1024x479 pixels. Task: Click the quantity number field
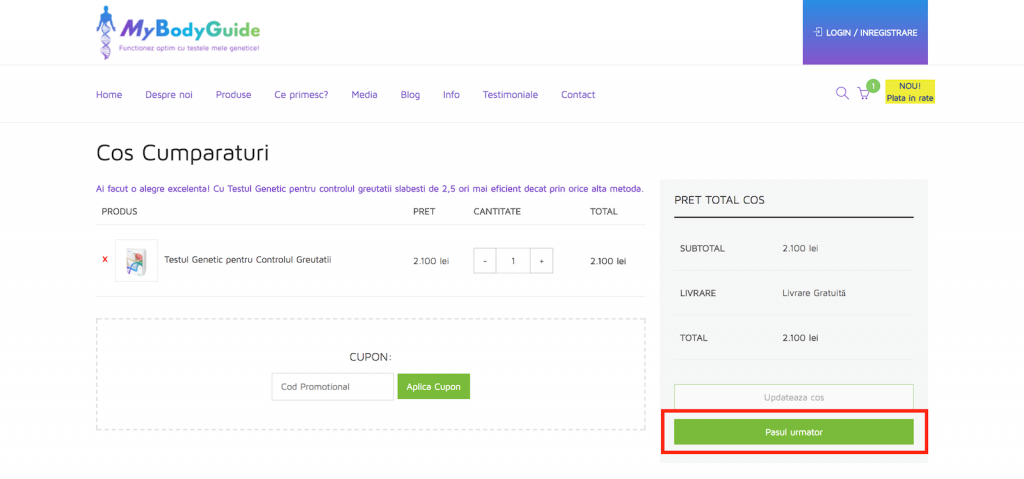513,261
